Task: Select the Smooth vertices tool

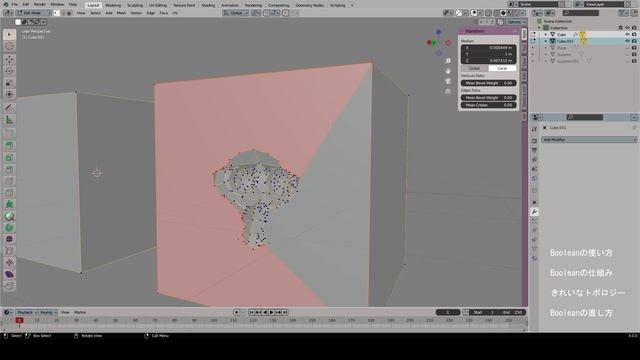Action: click(9, 239)
